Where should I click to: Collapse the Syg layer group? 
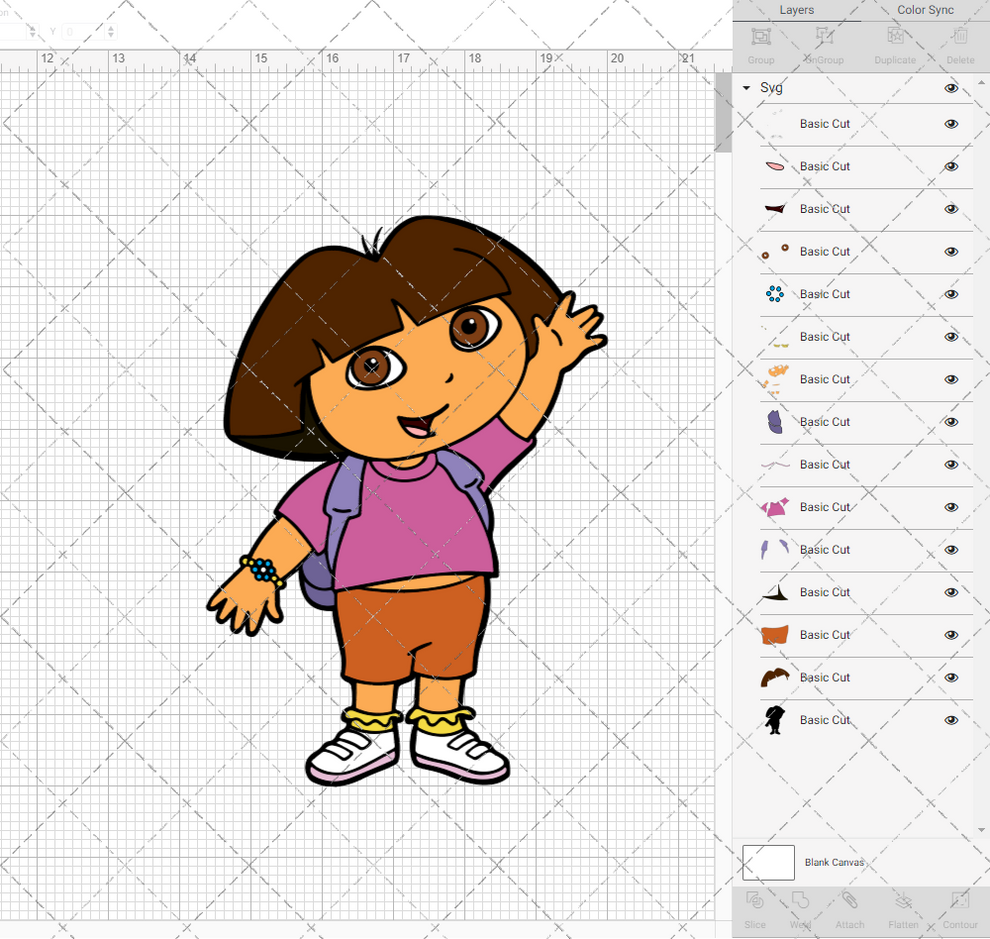point(745,88)
